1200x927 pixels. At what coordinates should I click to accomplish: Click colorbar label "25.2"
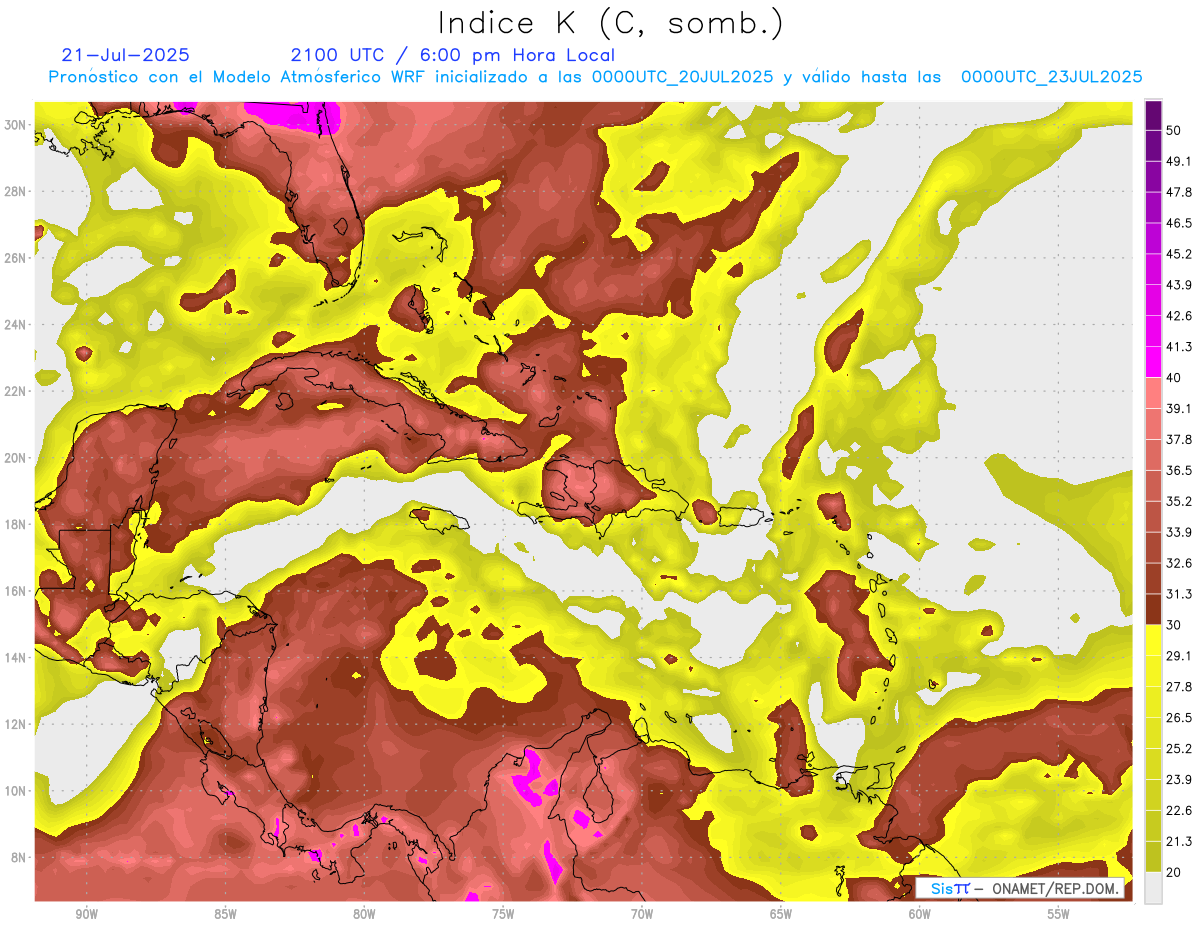point(1179,748)
